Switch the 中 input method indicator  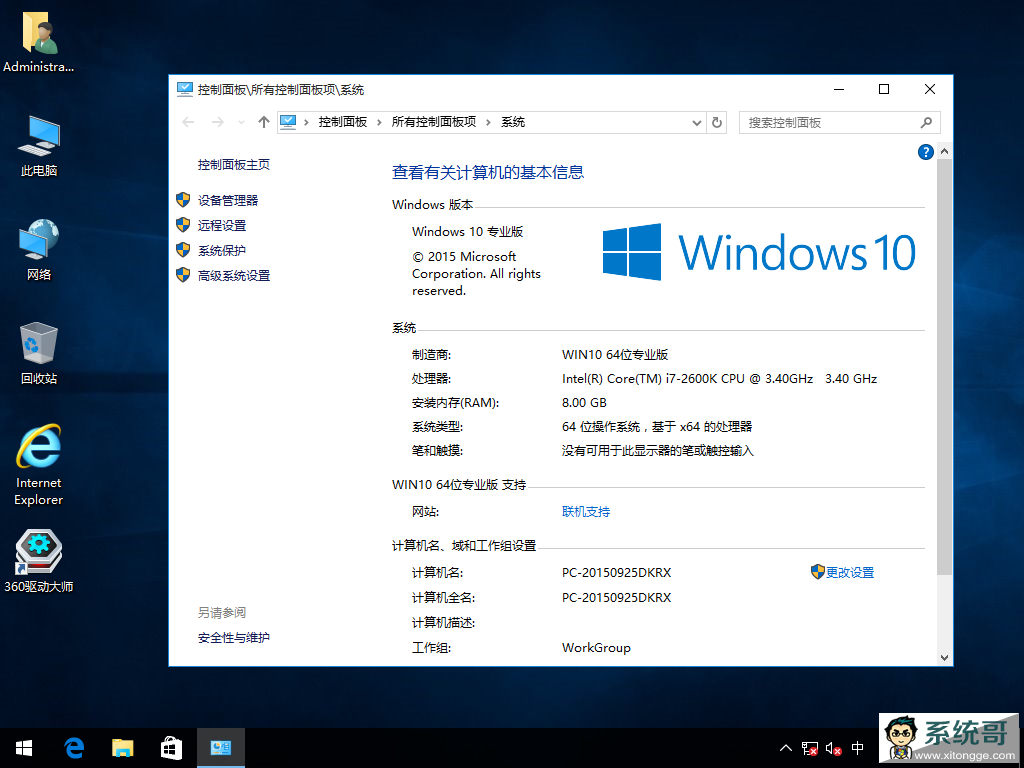[857, 748]
